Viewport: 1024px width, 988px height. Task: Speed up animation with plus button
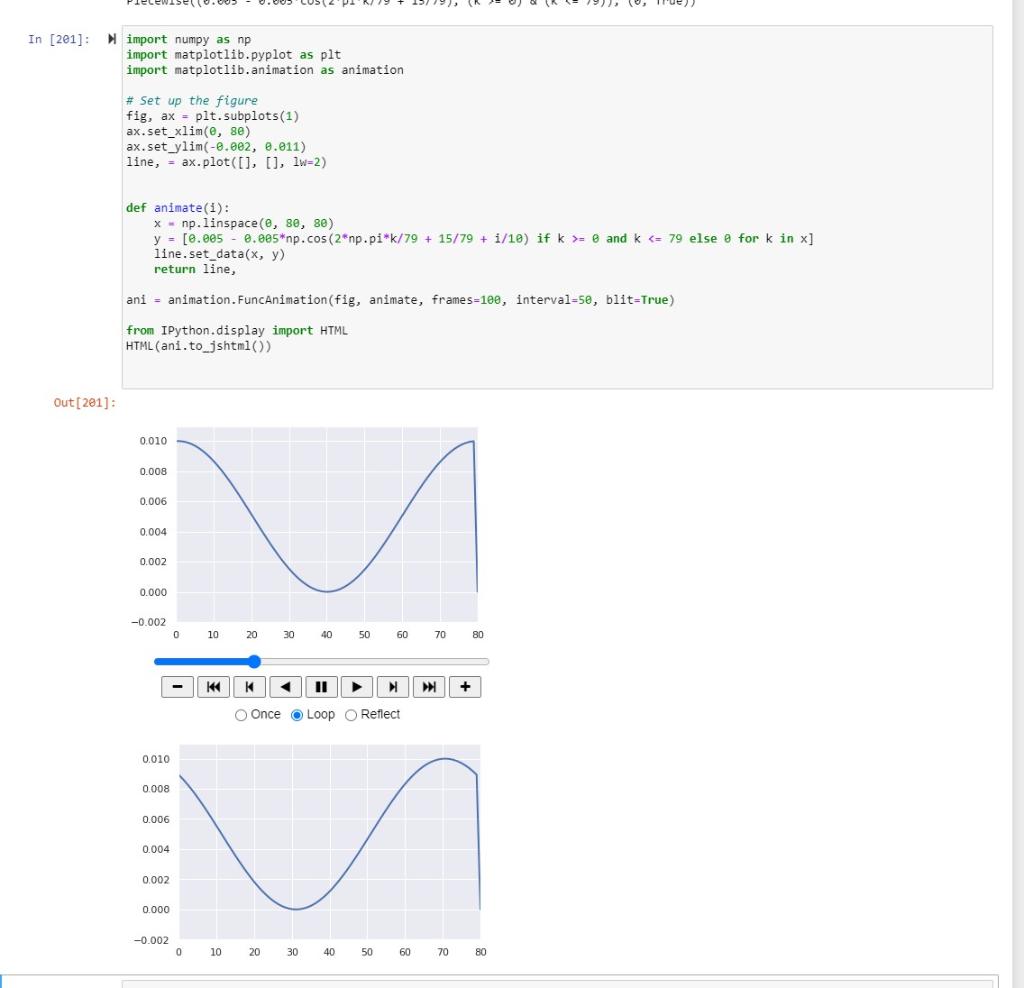tap(465, 687)
